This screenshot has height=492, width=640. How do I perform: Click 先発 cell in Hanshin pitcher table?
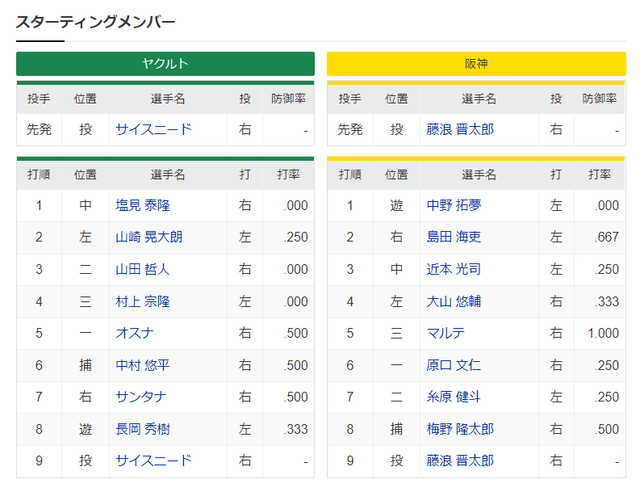pos(350,129)
